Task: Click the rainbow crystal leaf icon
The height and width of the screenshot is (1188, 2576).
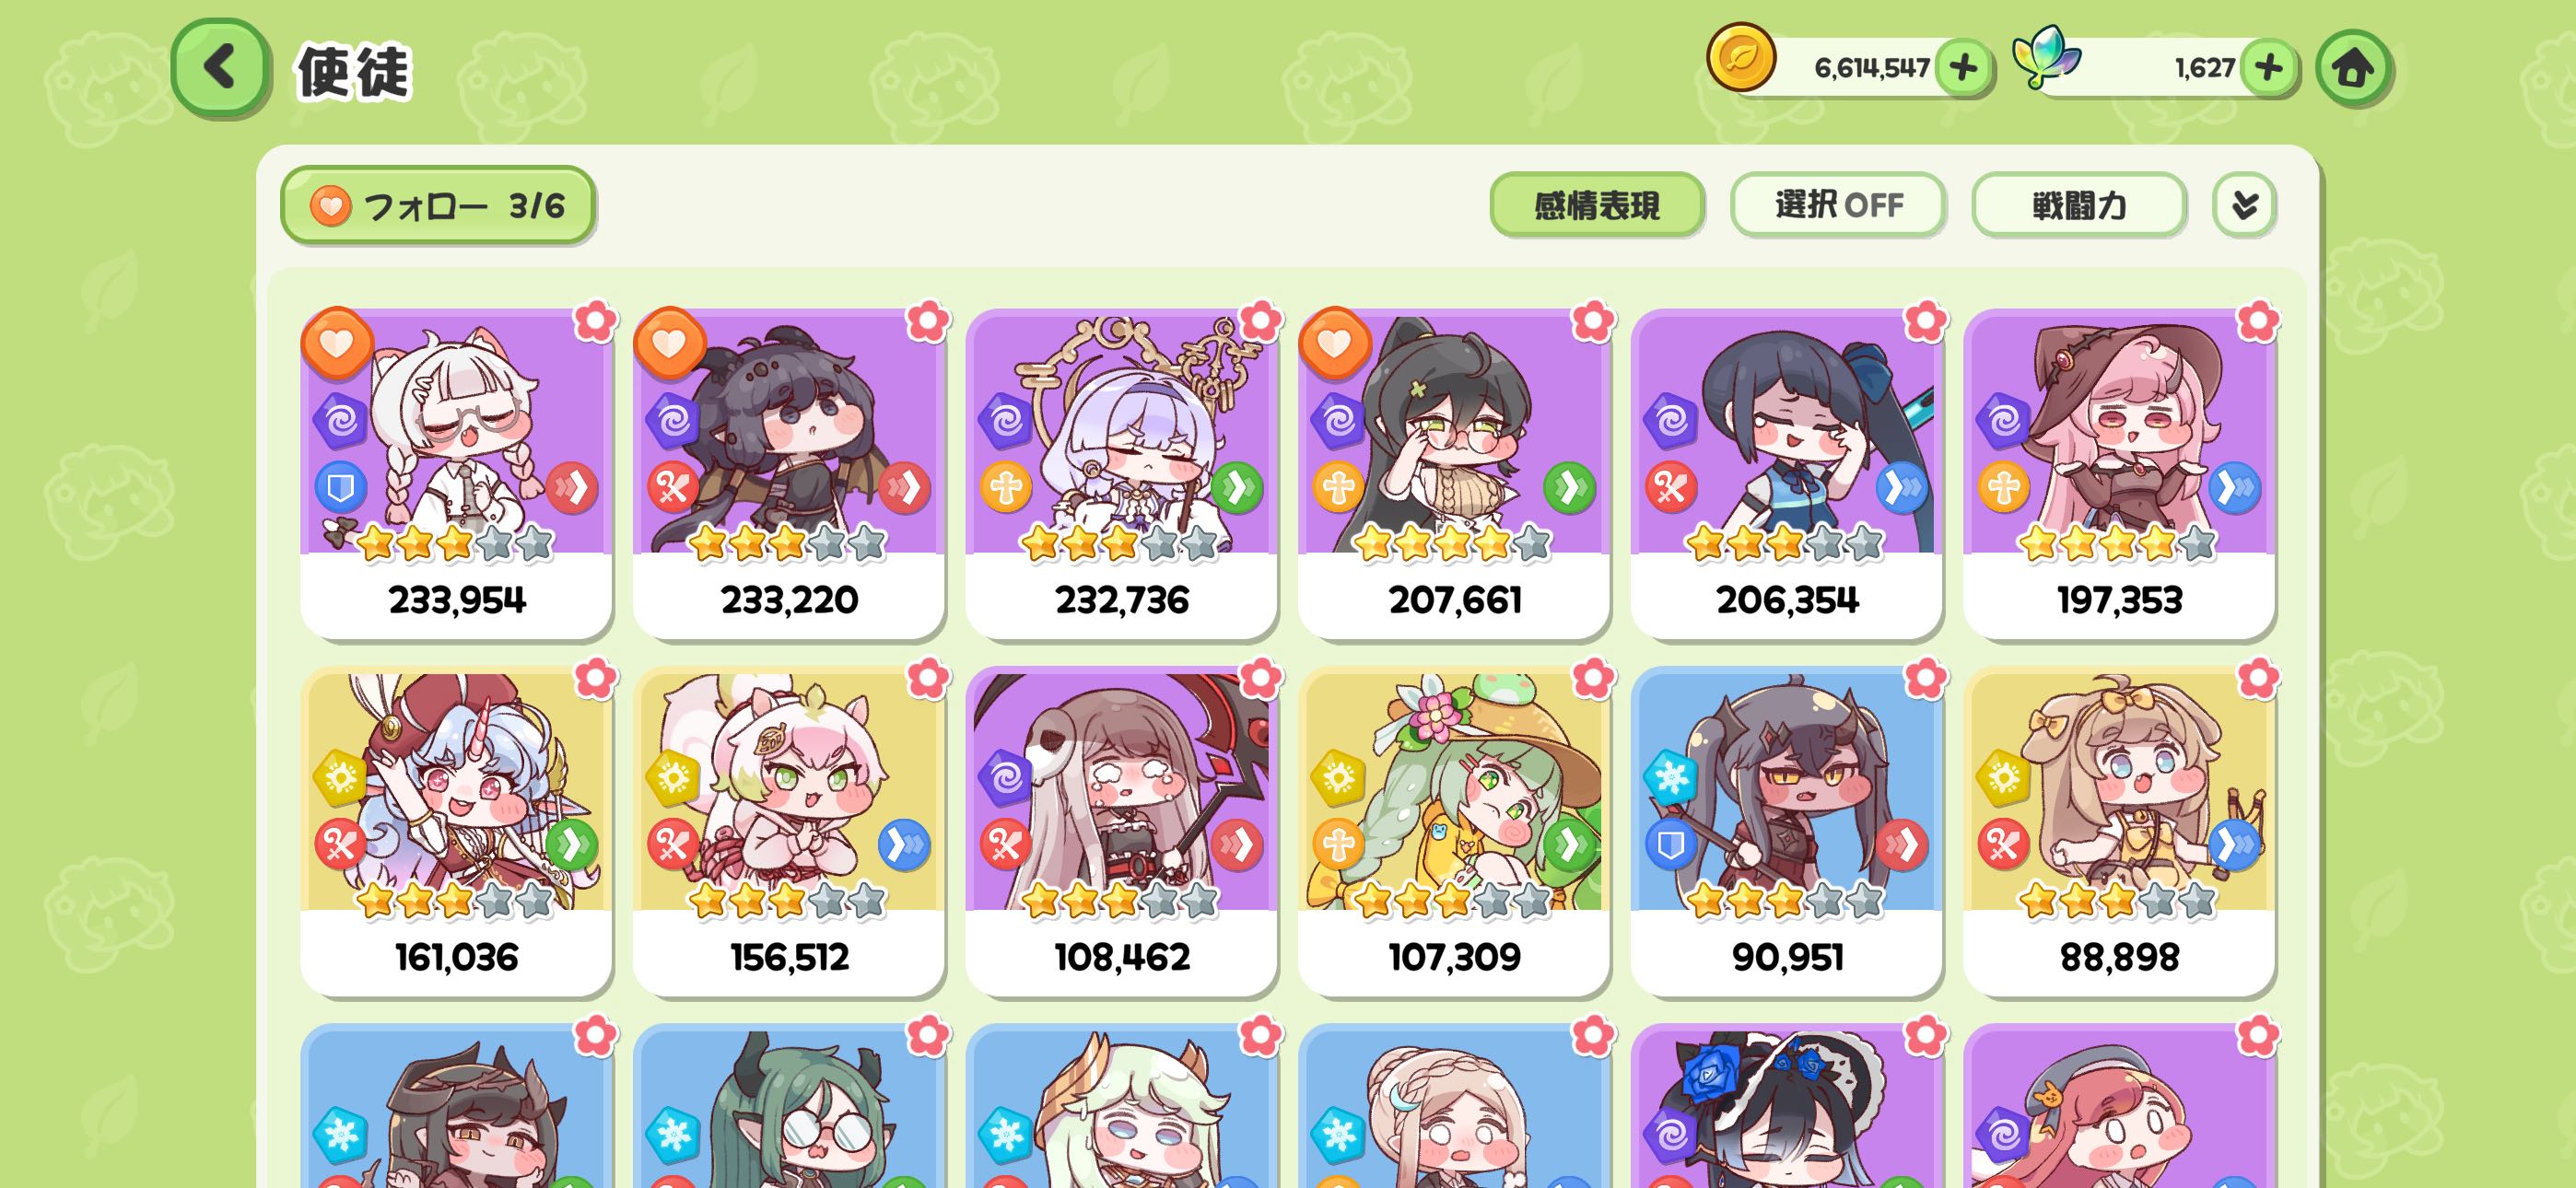Action: coord(2044,58)
